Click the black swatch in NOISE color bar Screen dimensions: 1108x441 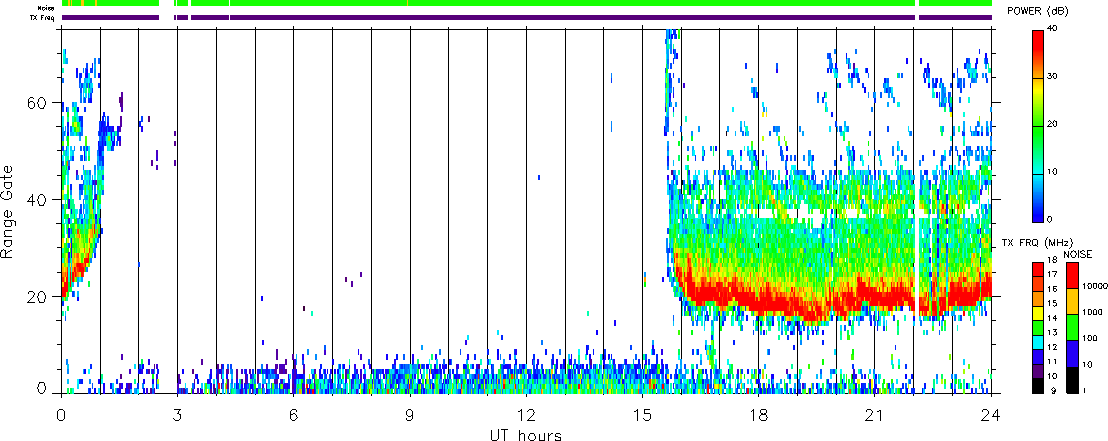point(1072,380)
